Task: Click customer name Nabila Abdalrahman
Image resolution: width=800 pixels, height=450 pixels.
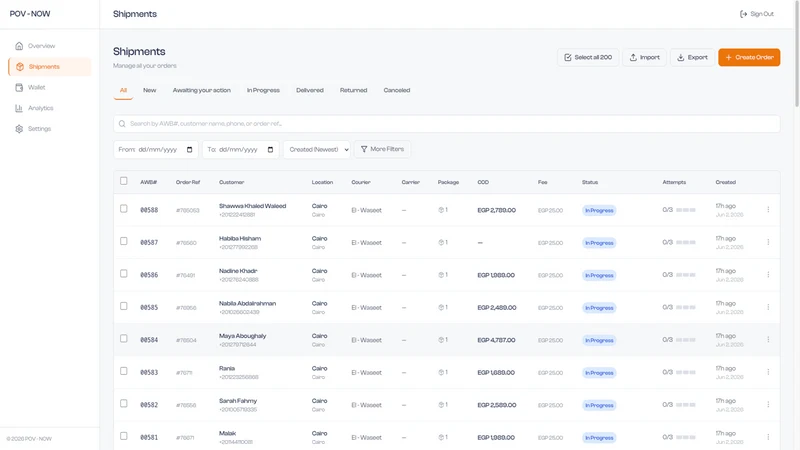Action: (x=247, y=303)
